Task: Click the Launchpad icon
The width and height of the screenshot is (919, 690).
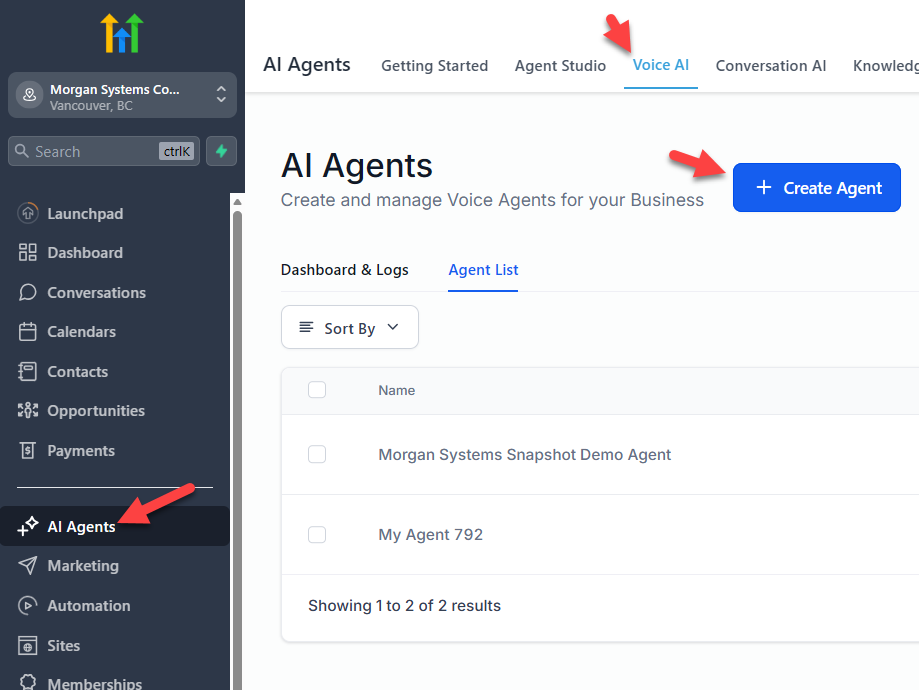Action: coord(28,213)
